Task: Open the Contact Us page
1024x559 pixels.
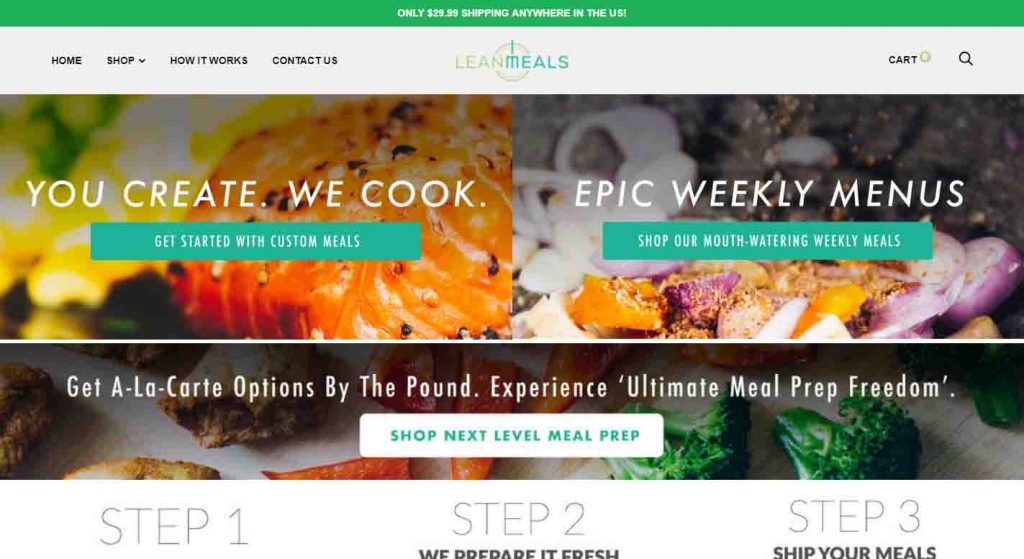Action: click(305, 60)
